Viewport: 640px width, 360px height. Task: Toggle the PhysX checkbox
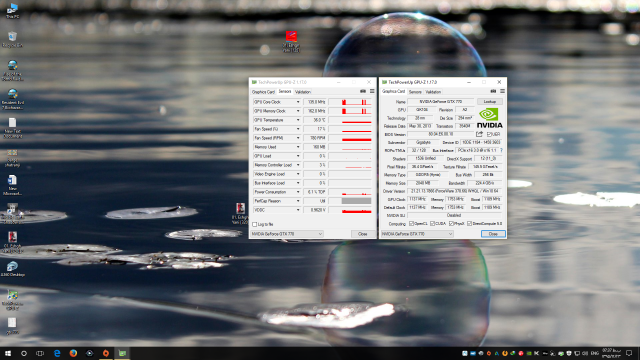[451, 224]
